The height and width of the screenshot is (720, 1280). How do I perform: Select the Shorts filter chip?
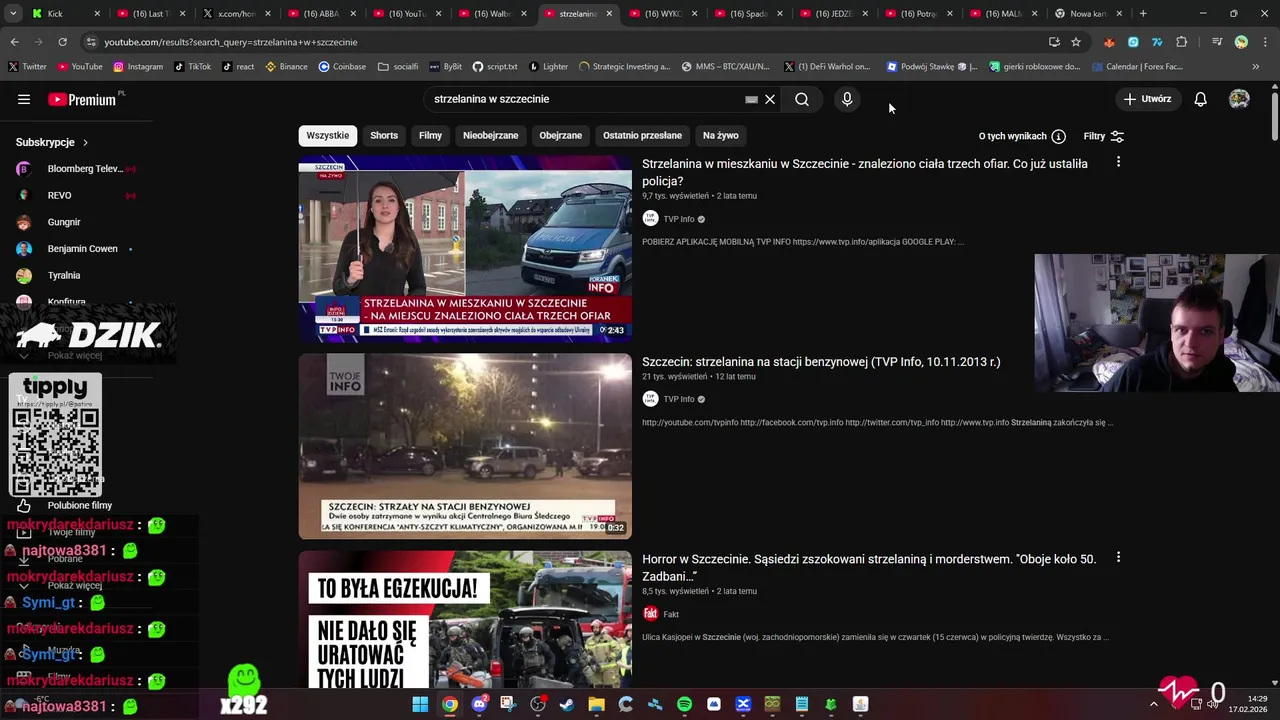click(x=384, y=136)
